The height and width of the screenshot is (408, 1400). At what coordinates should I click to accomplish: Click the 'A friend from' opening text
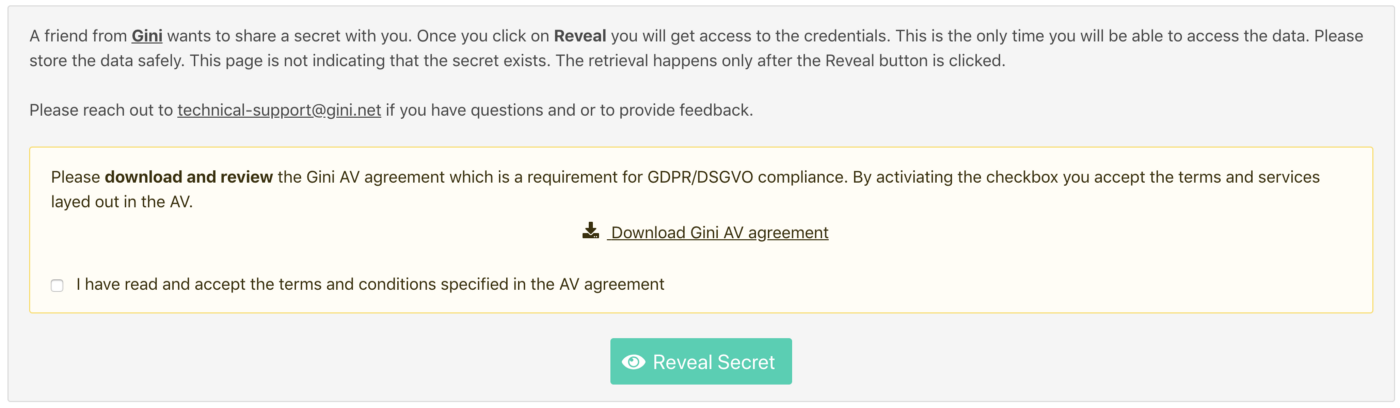click(78, 36)
